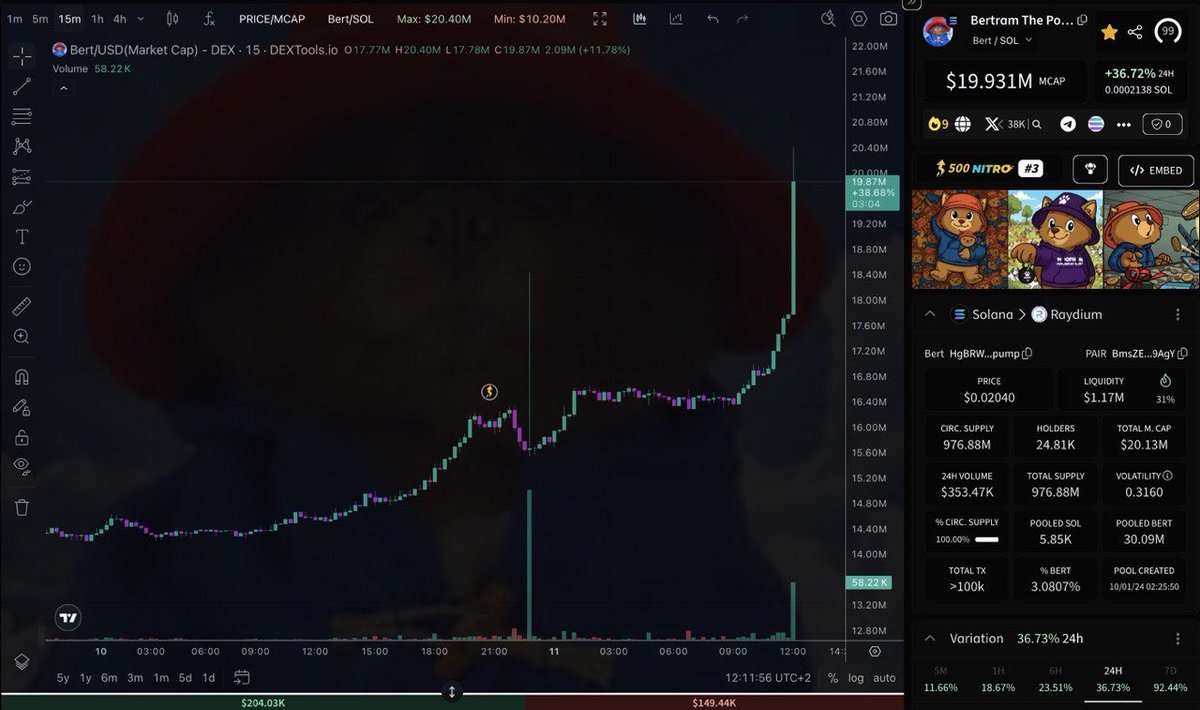Open the airdrop parachute button

pyautogui.click(x=1090, y=169)
